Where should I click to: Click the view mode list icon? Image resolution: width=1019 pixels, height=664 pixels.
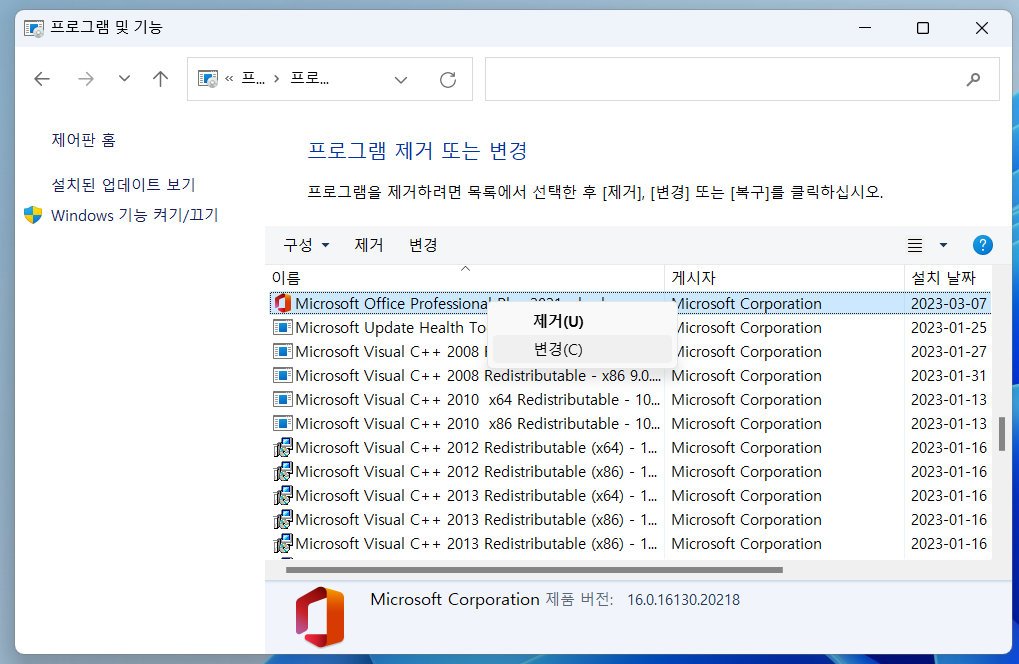[x=915, y=245]
